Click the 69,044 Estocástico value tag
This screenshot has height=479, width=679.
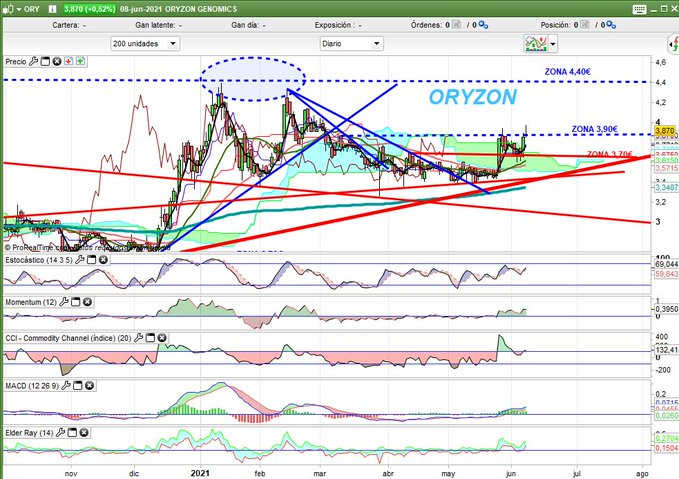[666, 264]
